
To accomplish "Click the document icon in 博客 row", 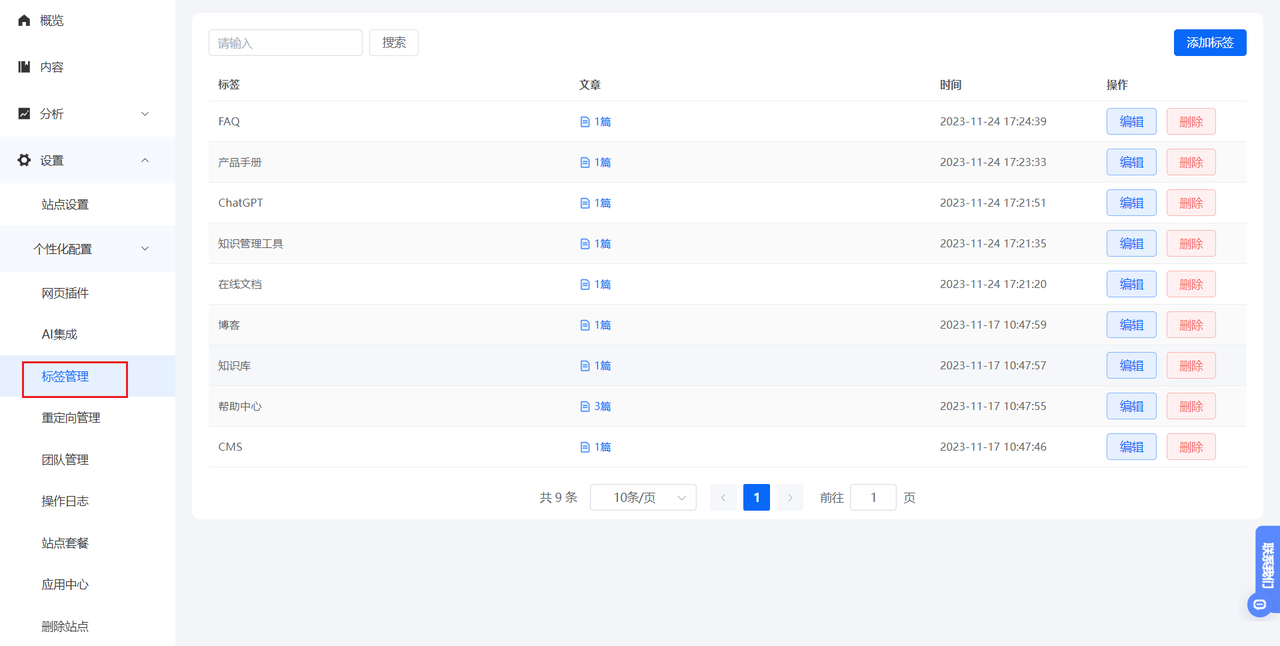I will click(x=585, y=325).
